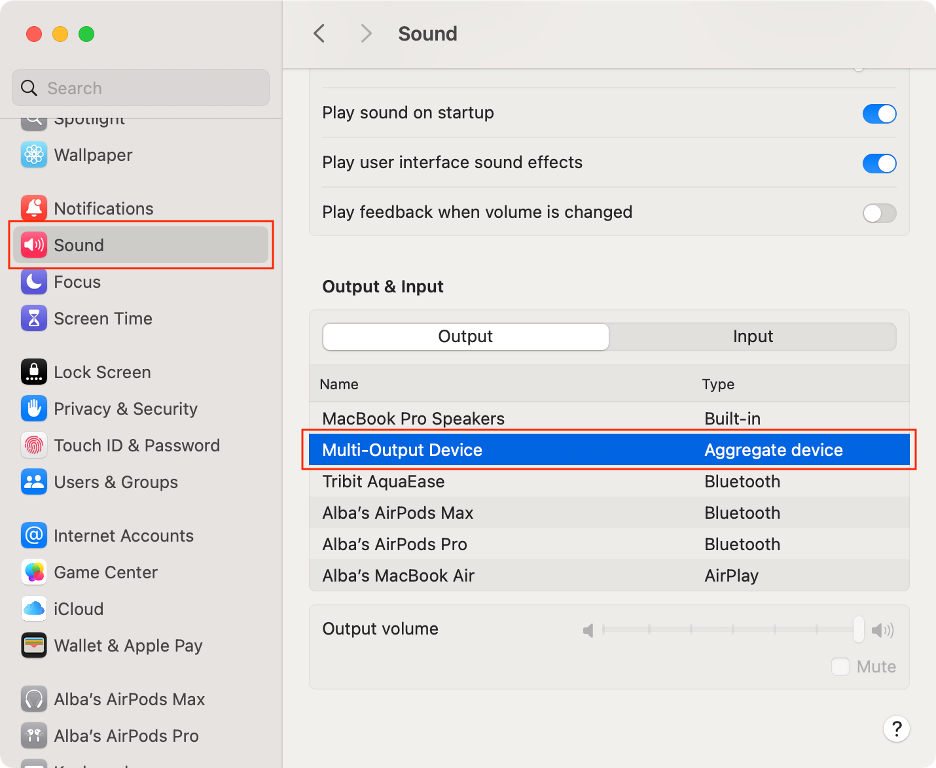
Task: Toggle Play user interface sound effects switch
Action: [x=879, y=163]
